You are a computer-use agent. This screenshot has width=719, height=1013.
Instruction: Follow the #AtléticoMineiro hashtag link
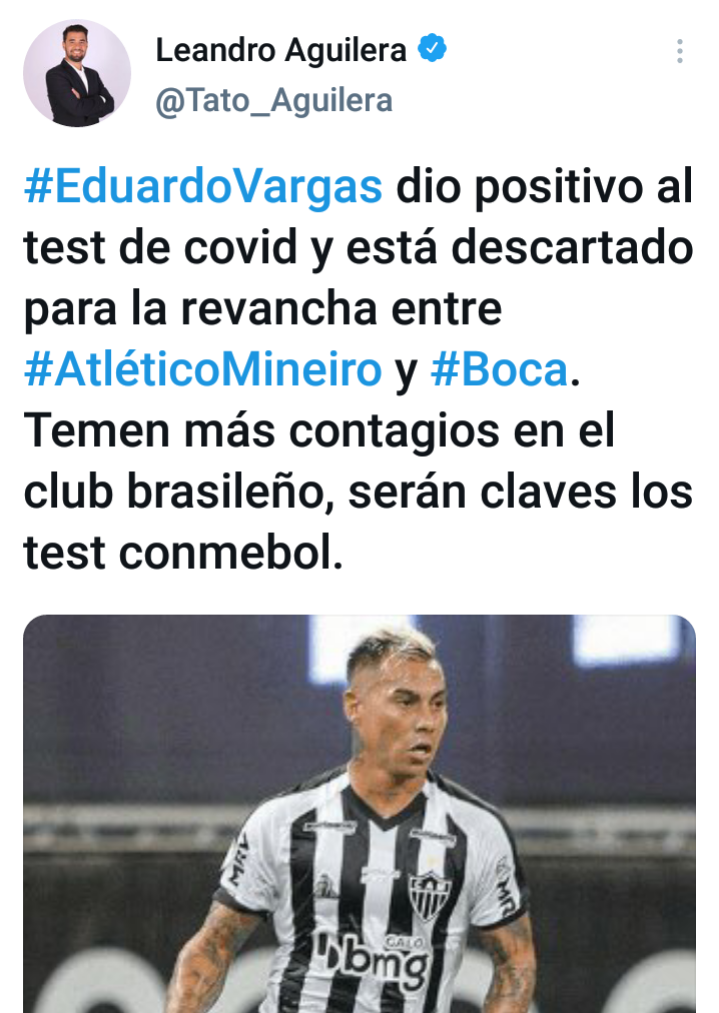coord(203,370)
